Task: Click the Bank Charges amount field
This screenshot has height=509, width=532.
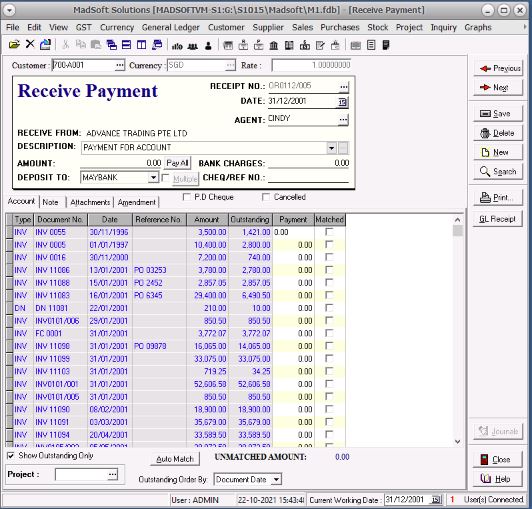Action: [308, 163]
